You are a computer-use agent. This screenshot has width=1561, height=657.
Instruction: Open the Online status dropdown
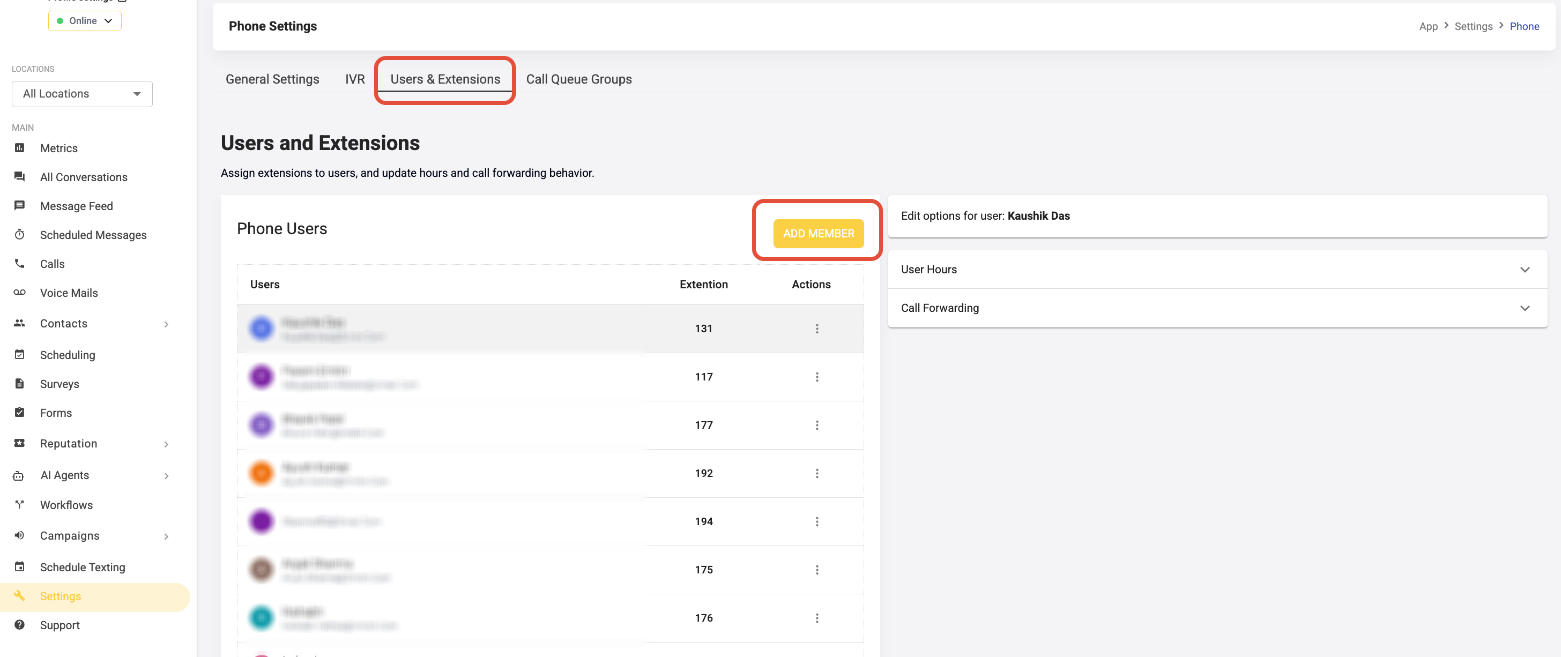pos(85,21)
